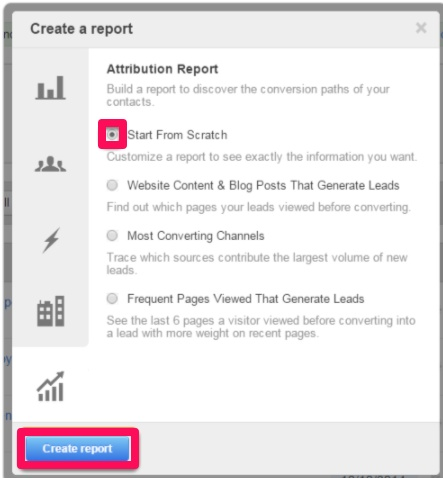Open the attribution growth chart icon
This screenshot has height=478, width=443.
click(50, 386)
